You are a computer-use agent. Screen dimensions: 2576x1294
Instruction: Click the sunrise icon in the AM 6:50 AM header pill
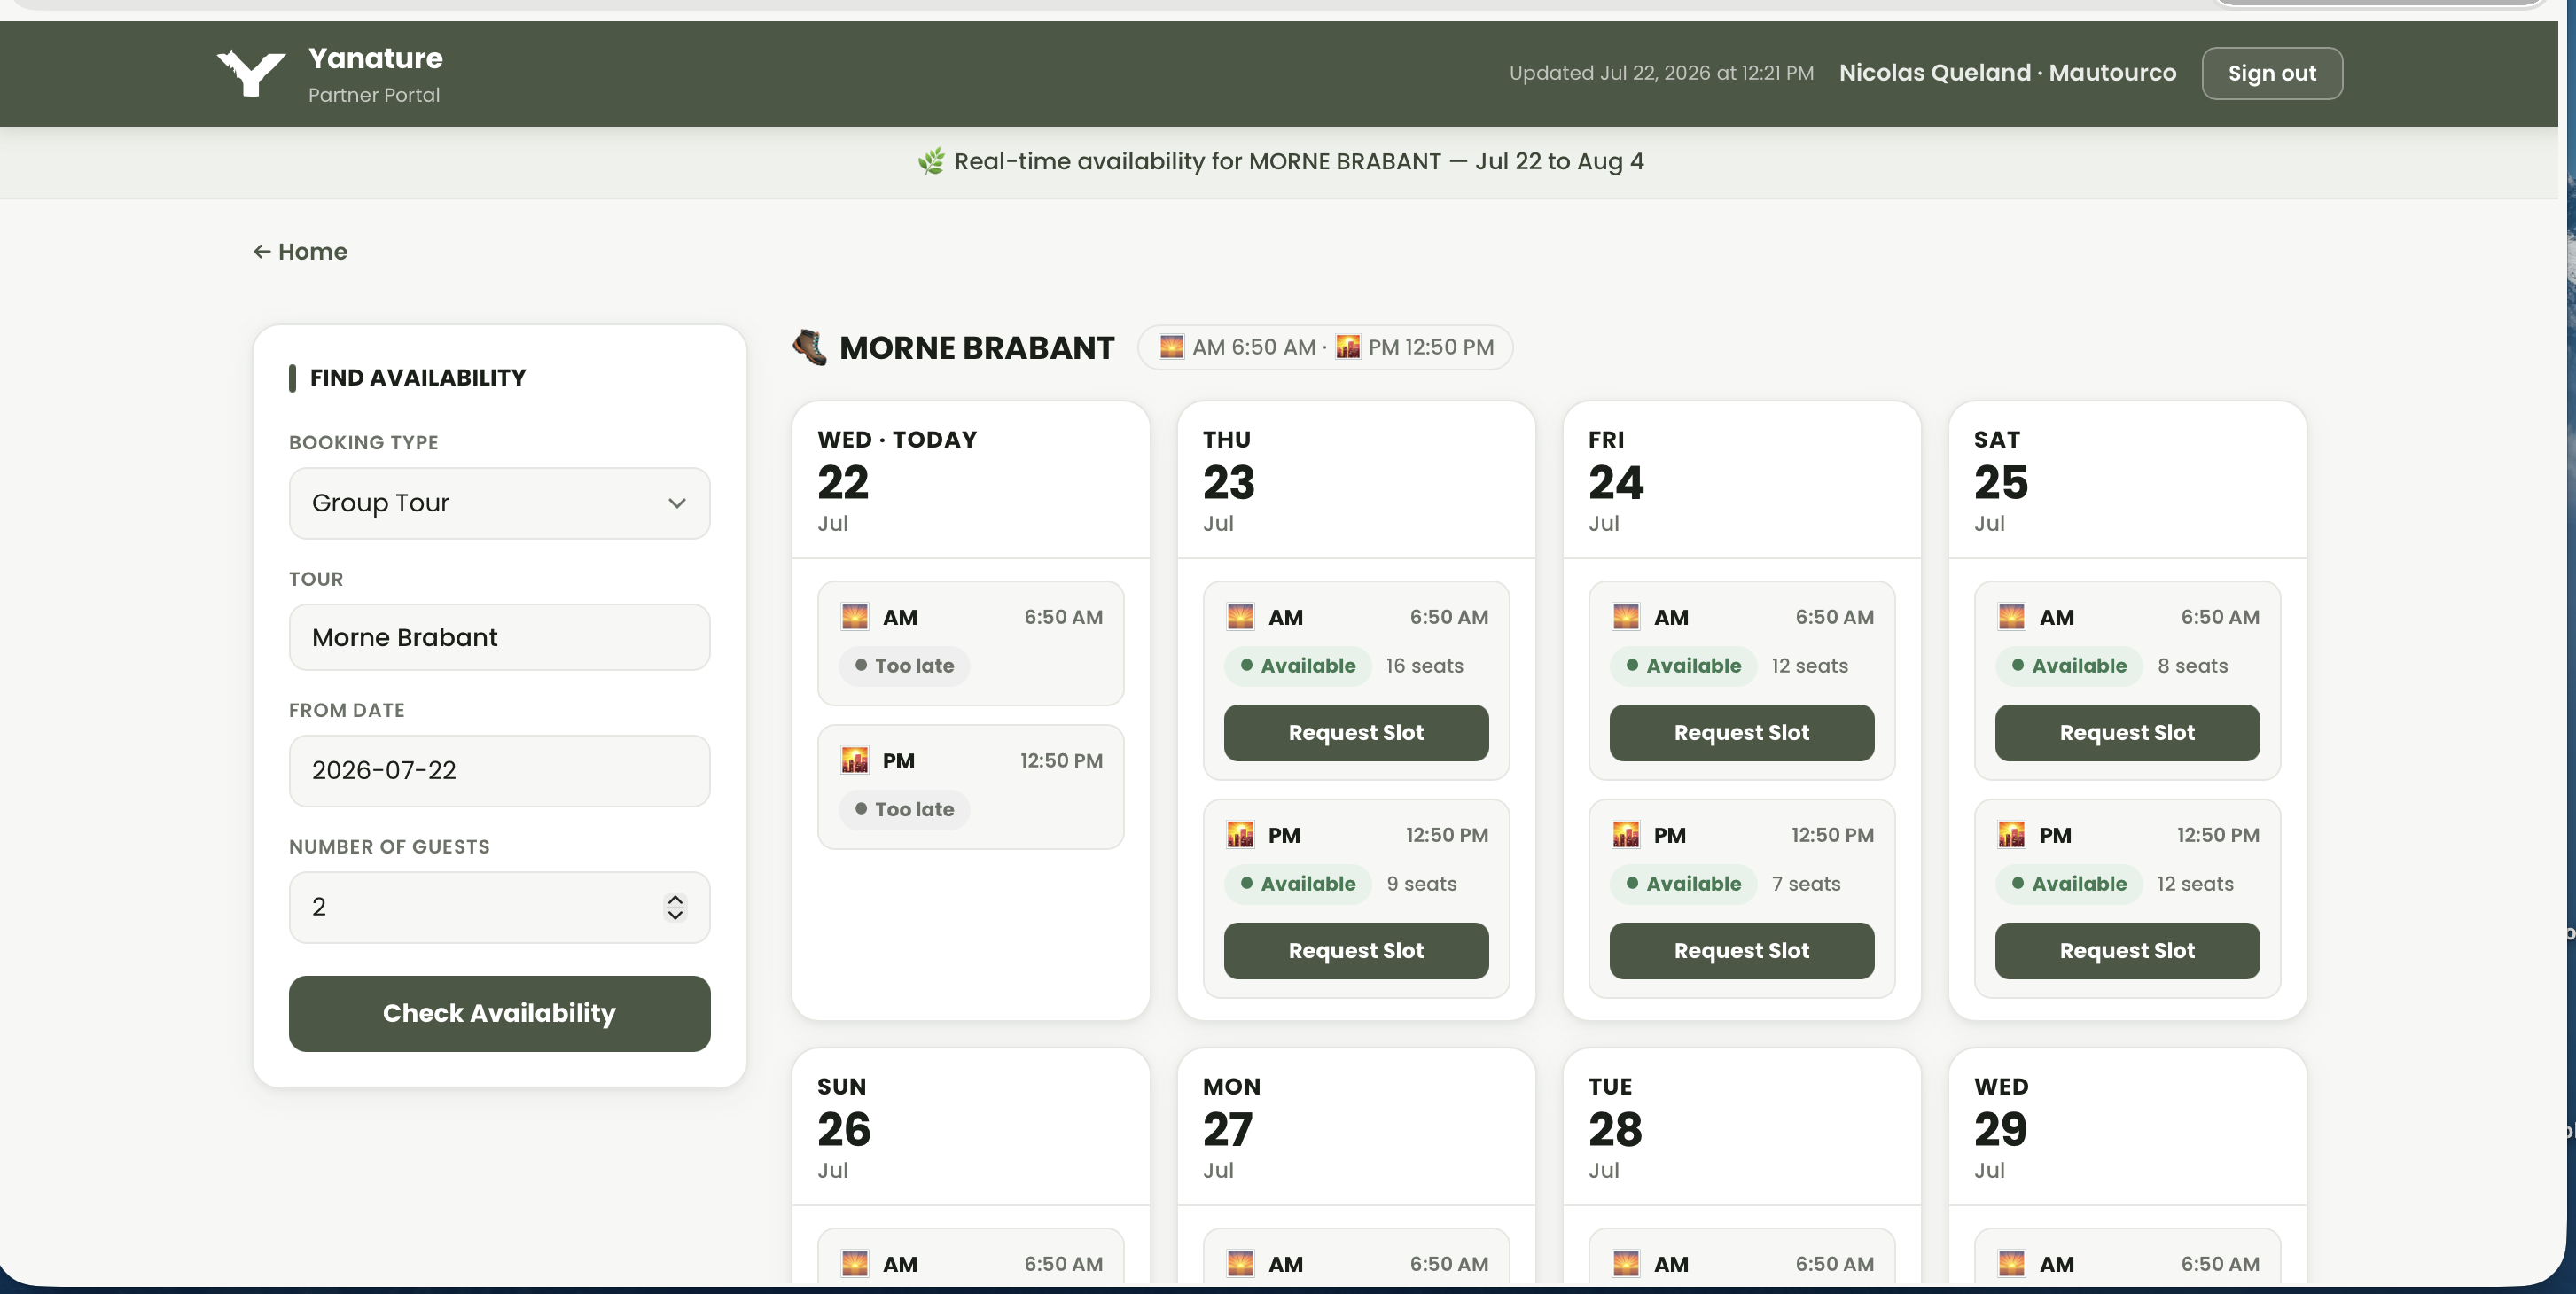pyautogui.click(x=1171, y=347)
